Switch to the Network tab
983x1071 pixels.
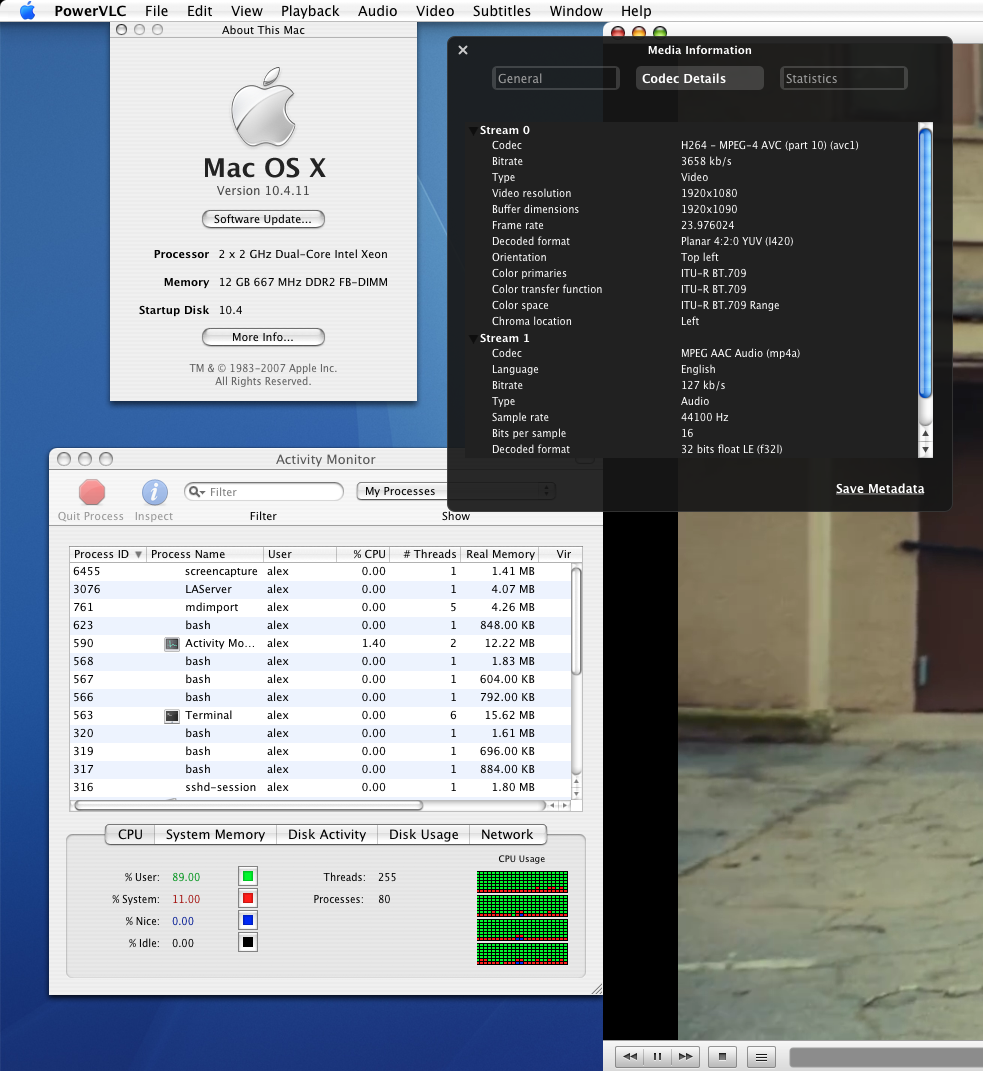[507, 835]
